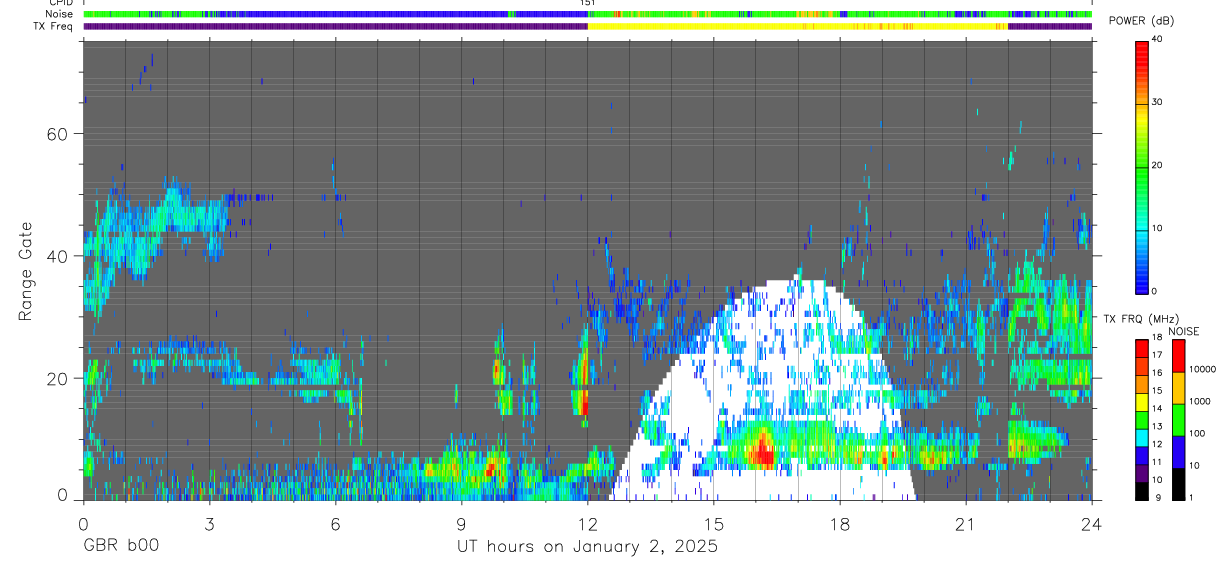Click the 12 label on the TX FRQ scale
Image resolution: width=1228 pixels, height=567 pixels.
pyautogui.click(x=1157, y=444)
